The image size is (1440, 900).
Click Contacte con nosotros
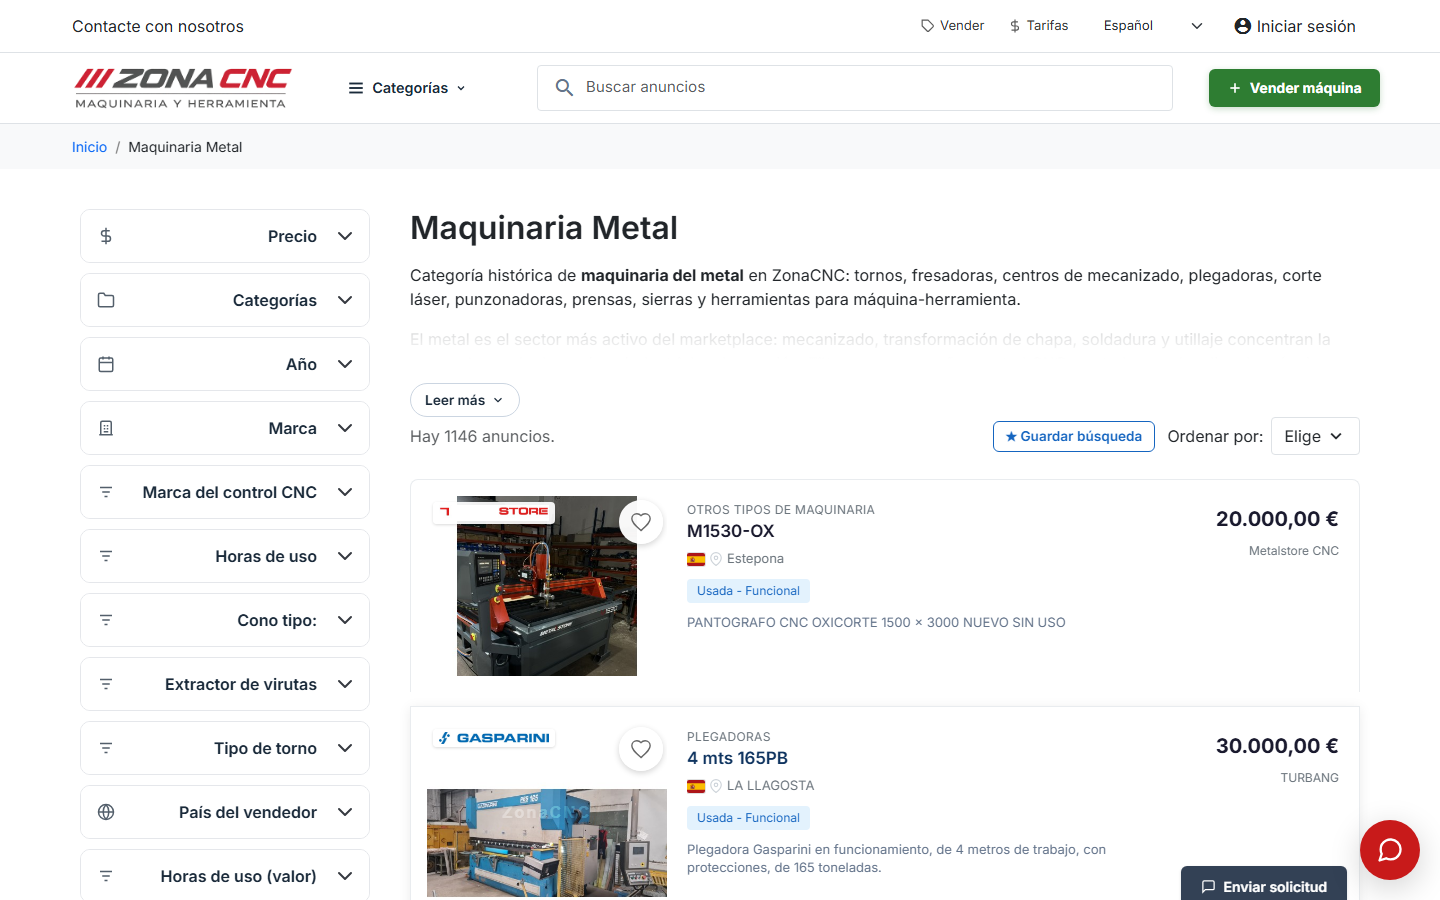click(158, 26)
